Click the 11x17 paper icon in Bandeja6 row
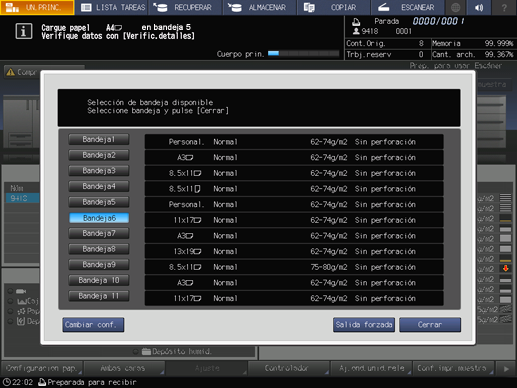Screen dimensions: 517x388 197,220
